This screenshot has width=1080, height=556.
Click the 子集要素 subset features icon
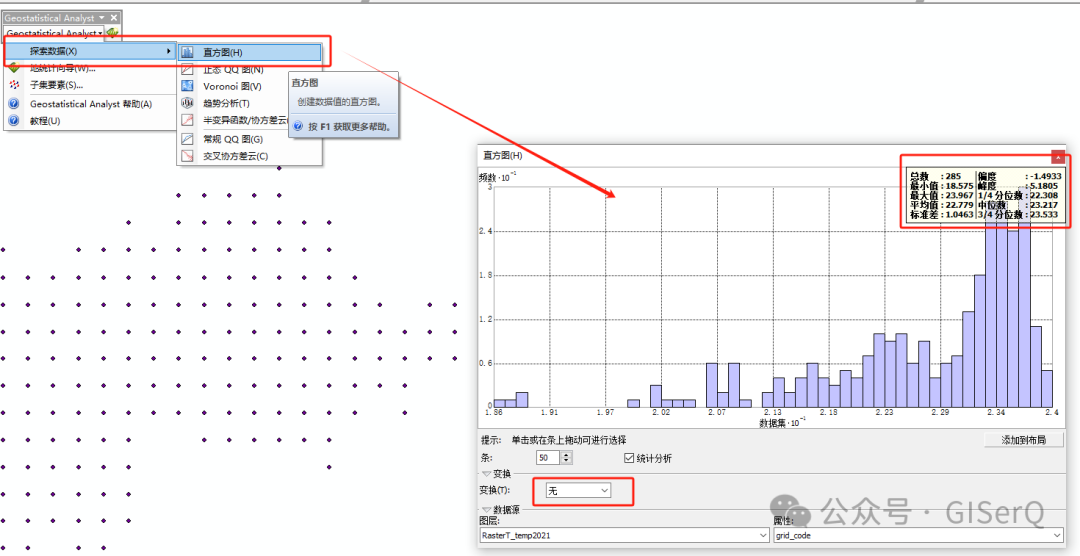point(14,85)
